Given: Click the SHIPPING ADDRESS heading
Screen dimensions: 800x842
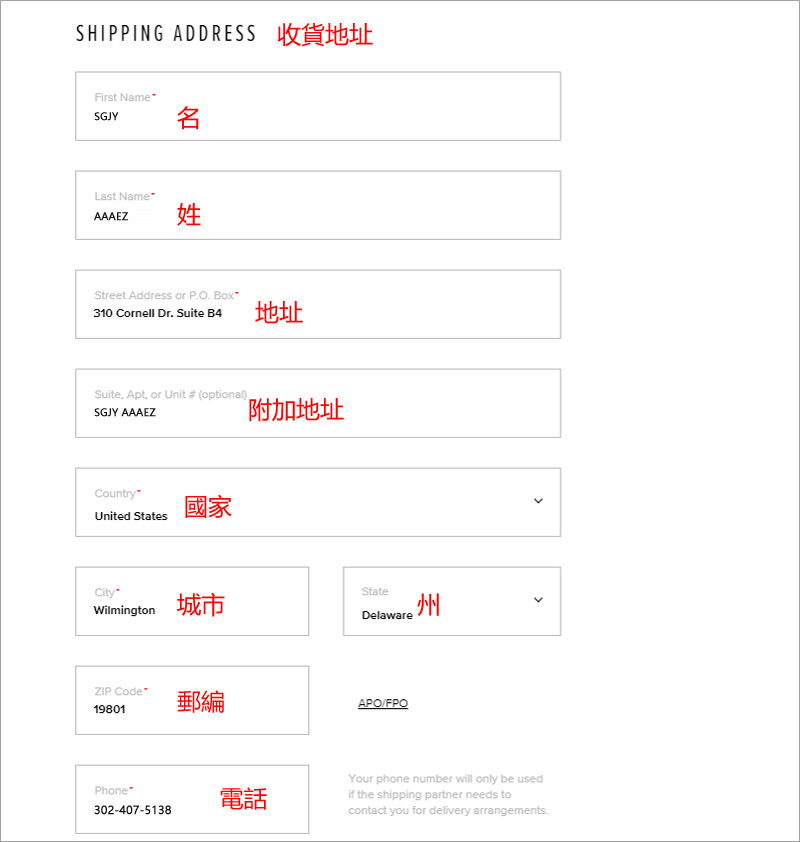Looking at the screenshot, I should (166, 34).
